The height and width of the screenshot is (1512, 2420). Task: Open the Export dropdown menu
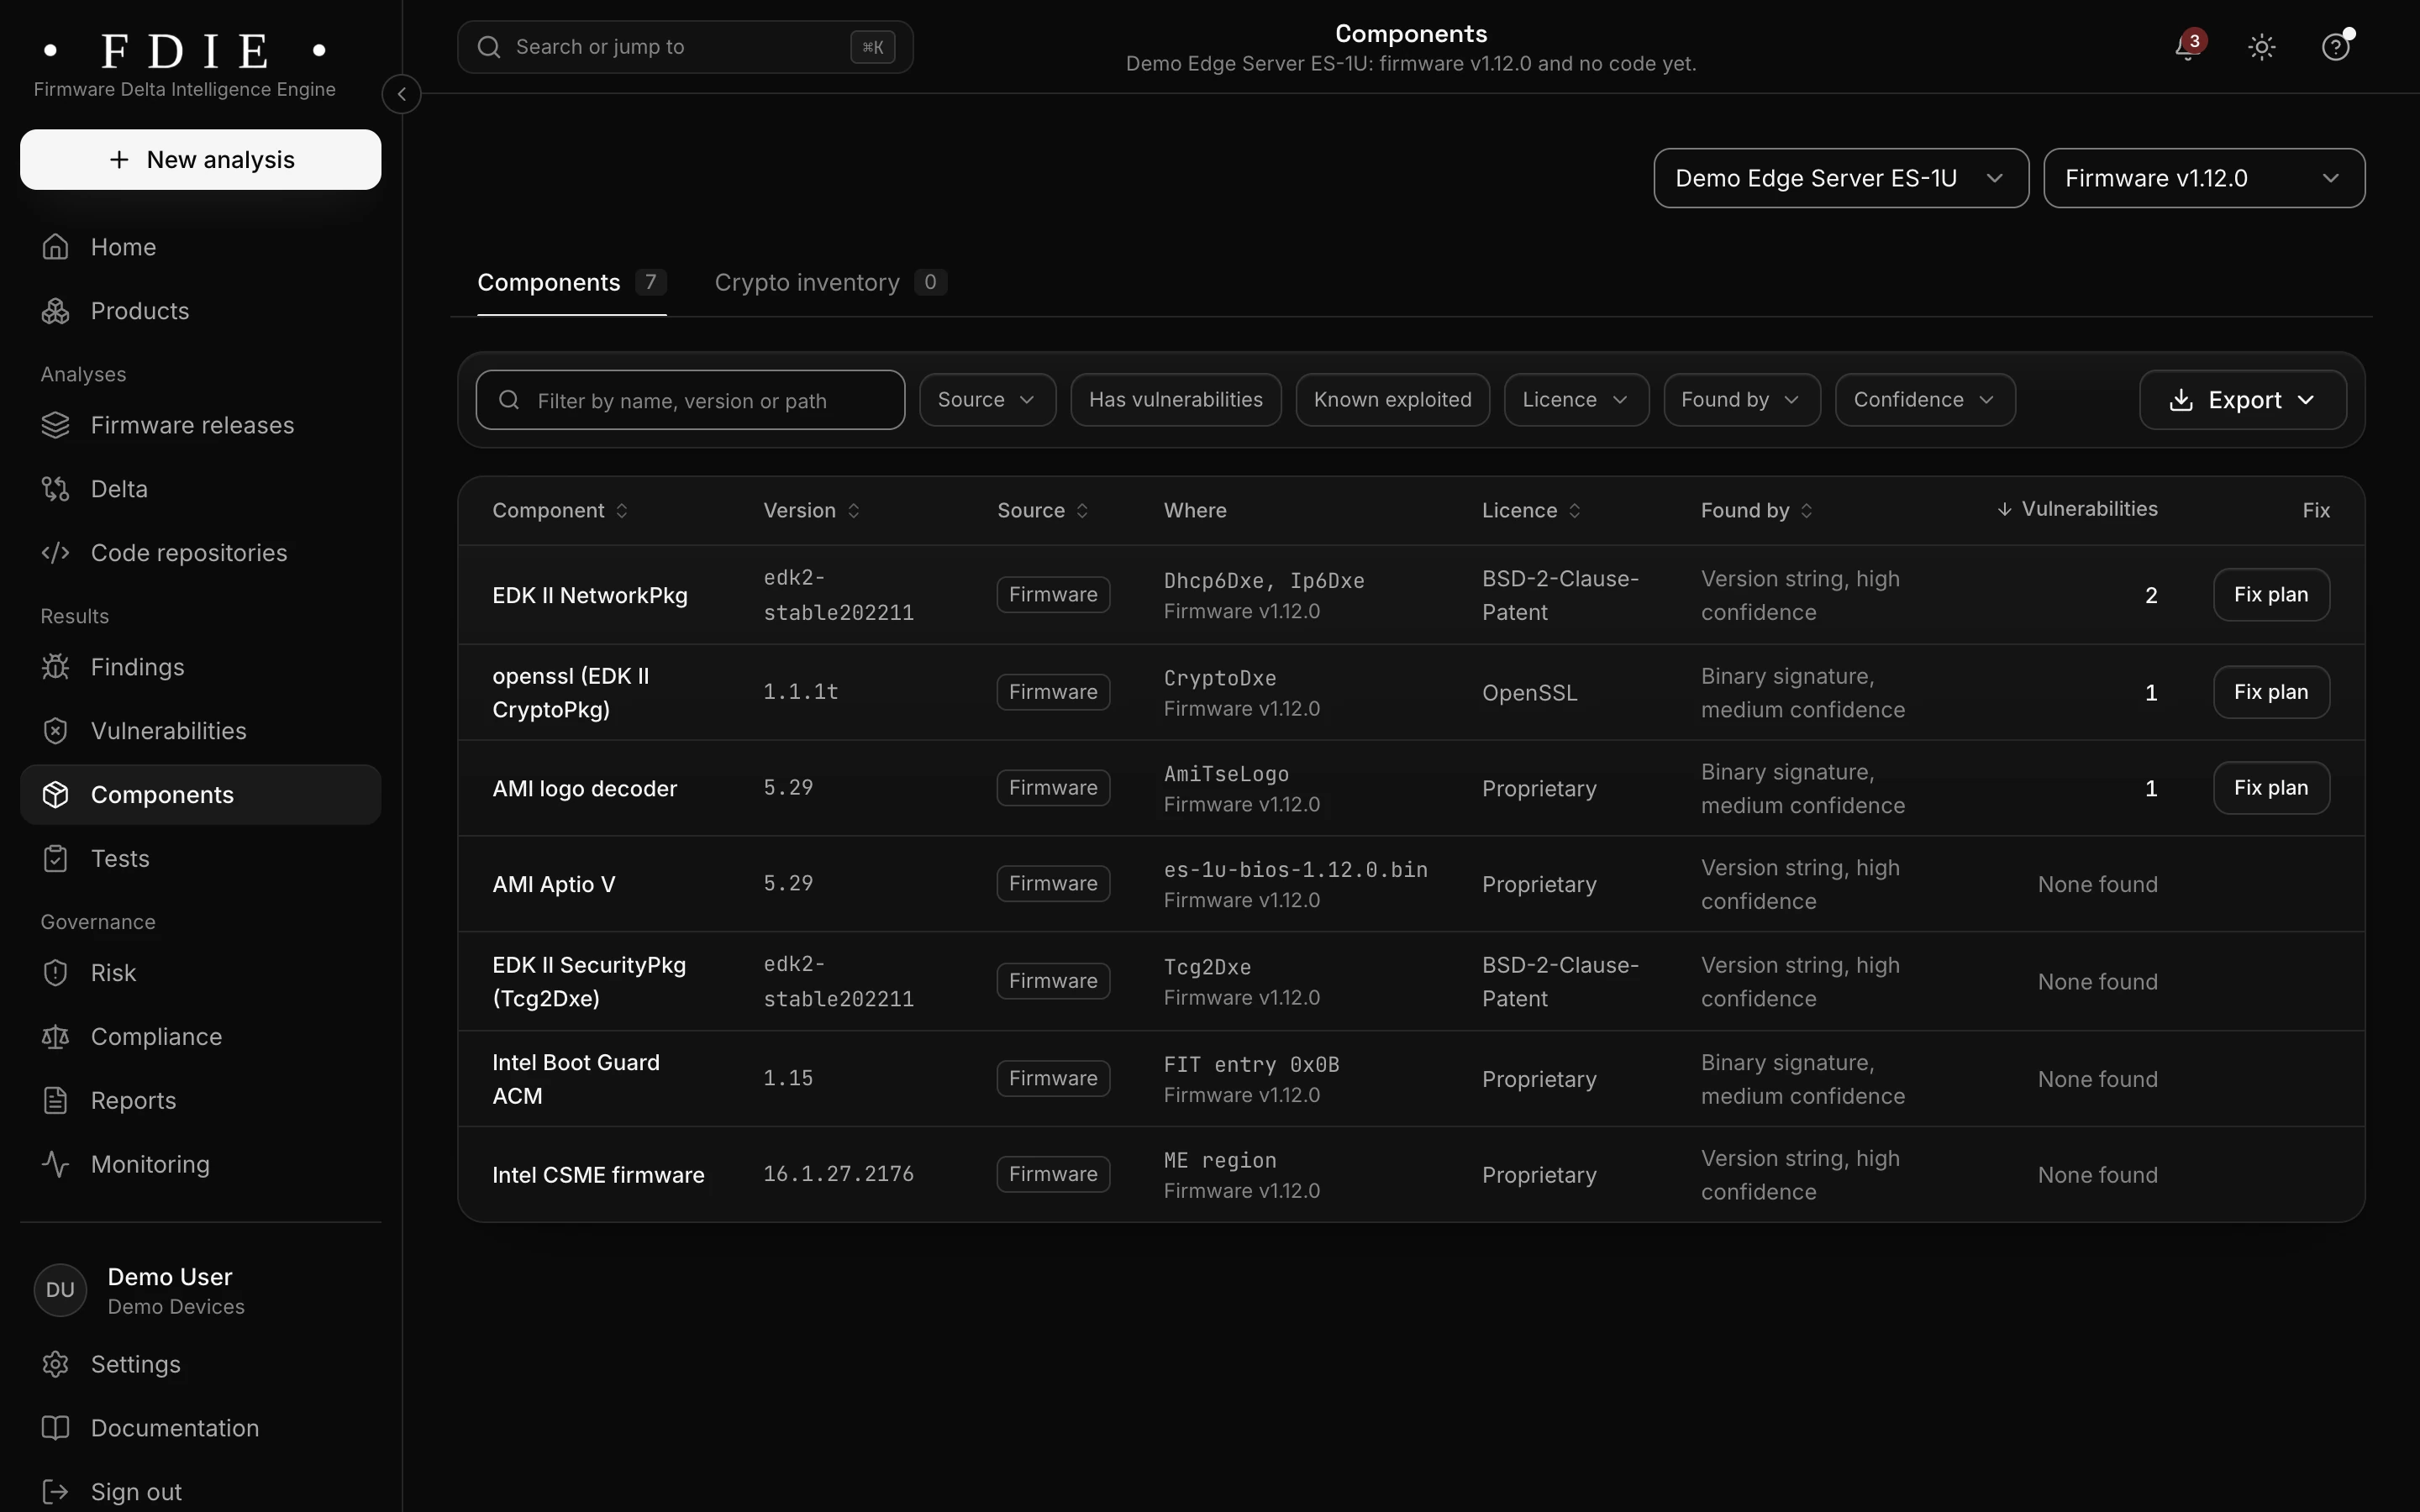(x=2242, y=400)
